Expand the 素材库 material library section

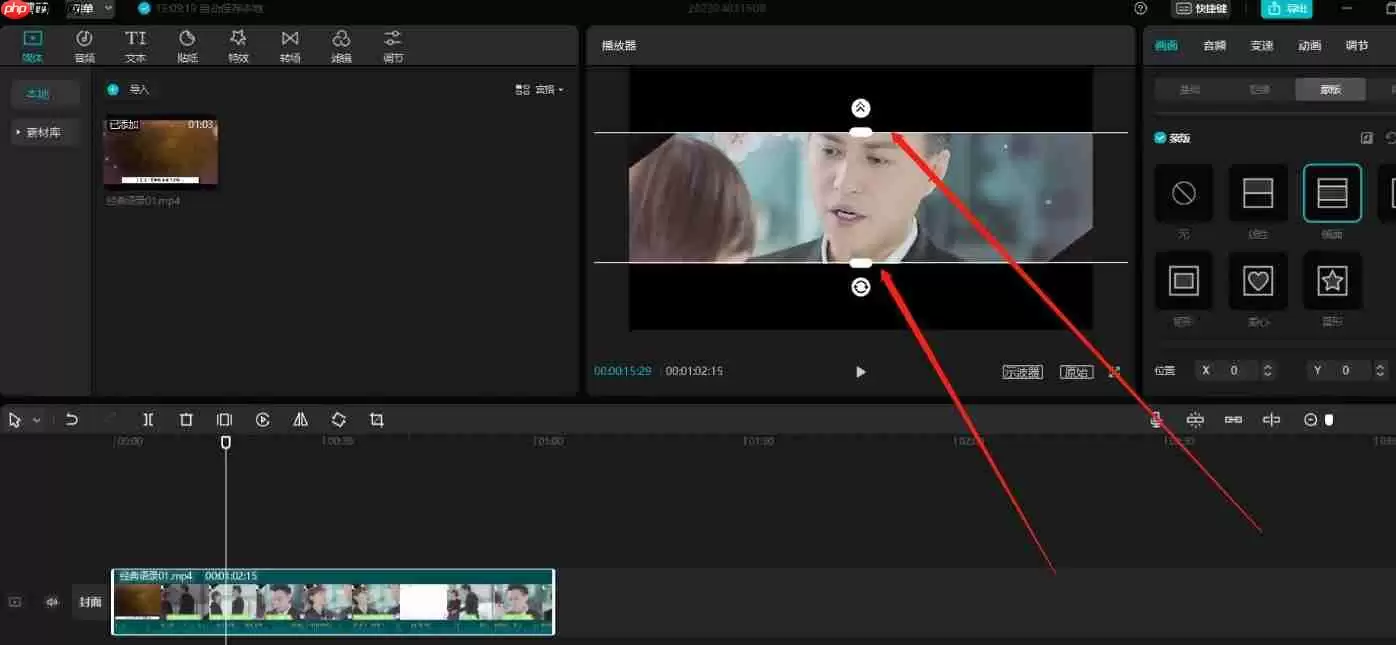[x=44, y=131]
